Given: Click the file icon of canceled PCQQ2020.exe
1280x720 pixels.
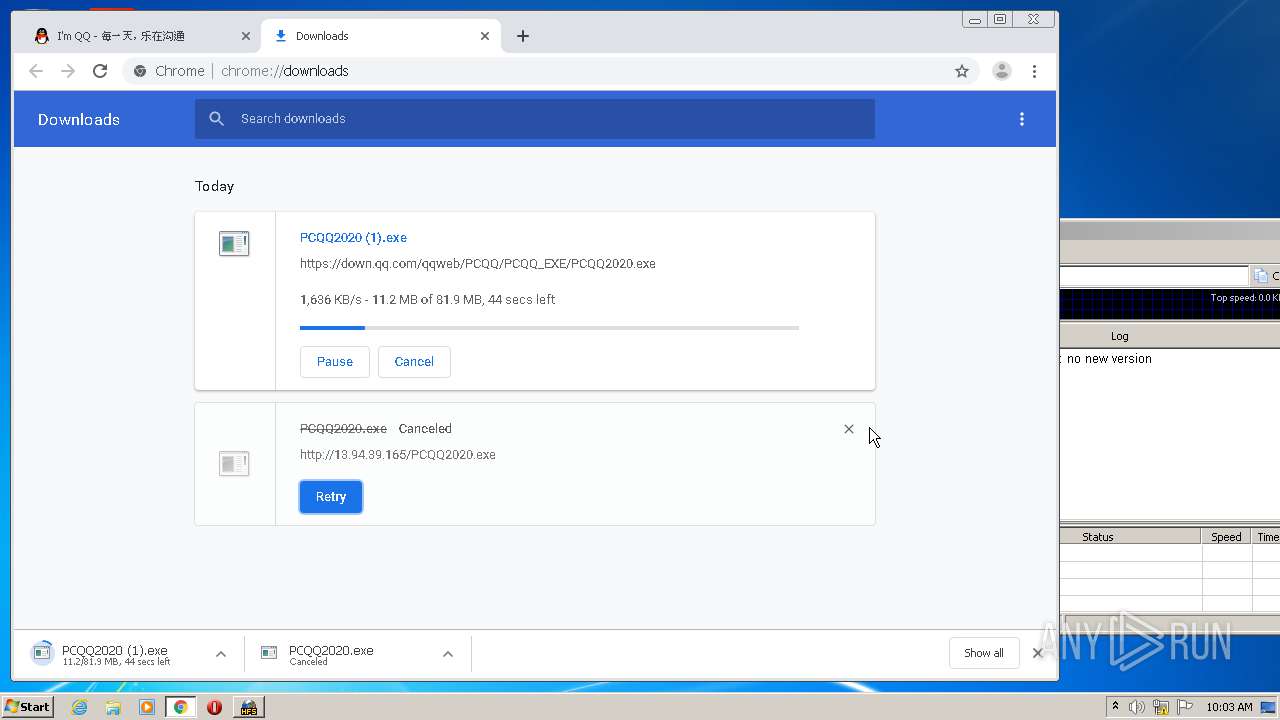Looking at the screenshot, I should coord(234,463).
